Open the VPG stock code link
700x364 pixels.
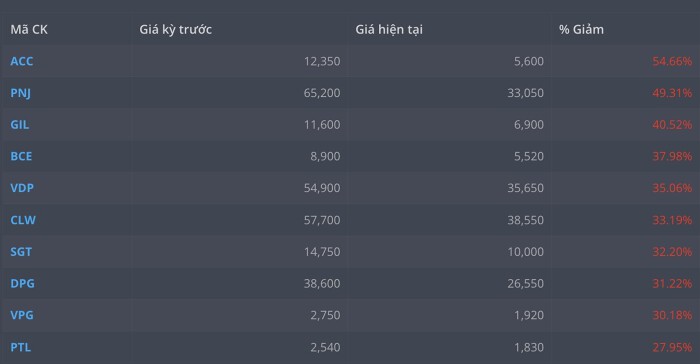tap(22, 315)
